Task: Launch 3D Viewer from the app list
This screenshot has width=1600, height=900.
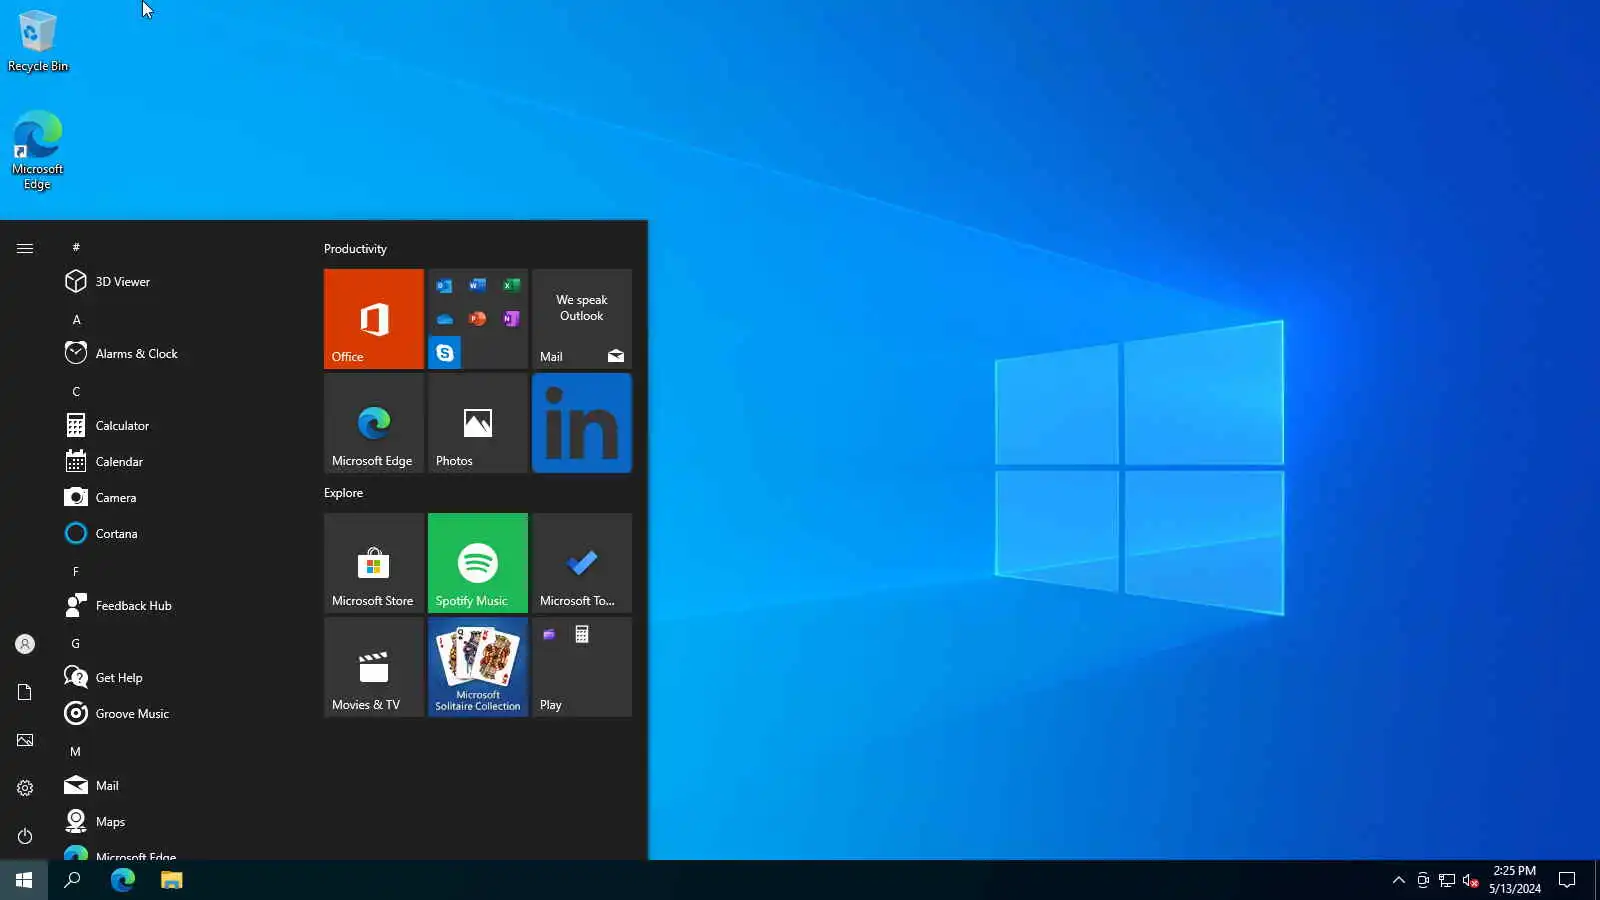Action: (180, 282)
